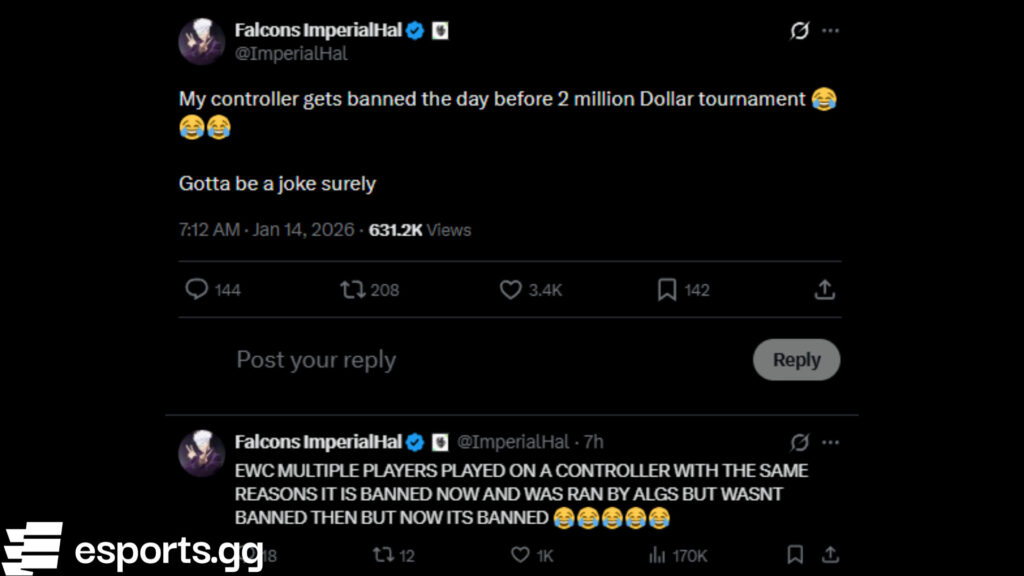Click the Post your reply field
1024x576 pixels.
coord(316,359)
